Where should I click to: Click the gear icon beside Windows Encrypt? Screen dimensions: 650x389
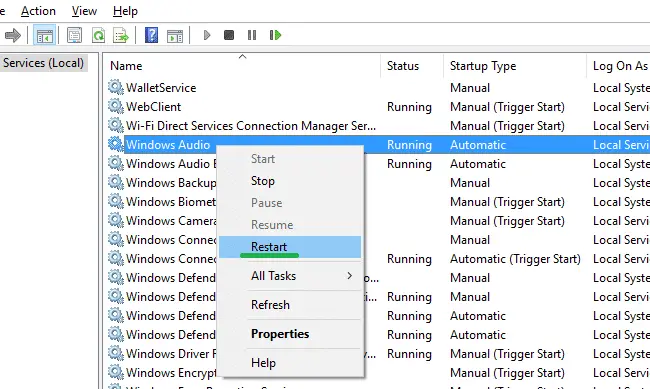click(116, 372)
